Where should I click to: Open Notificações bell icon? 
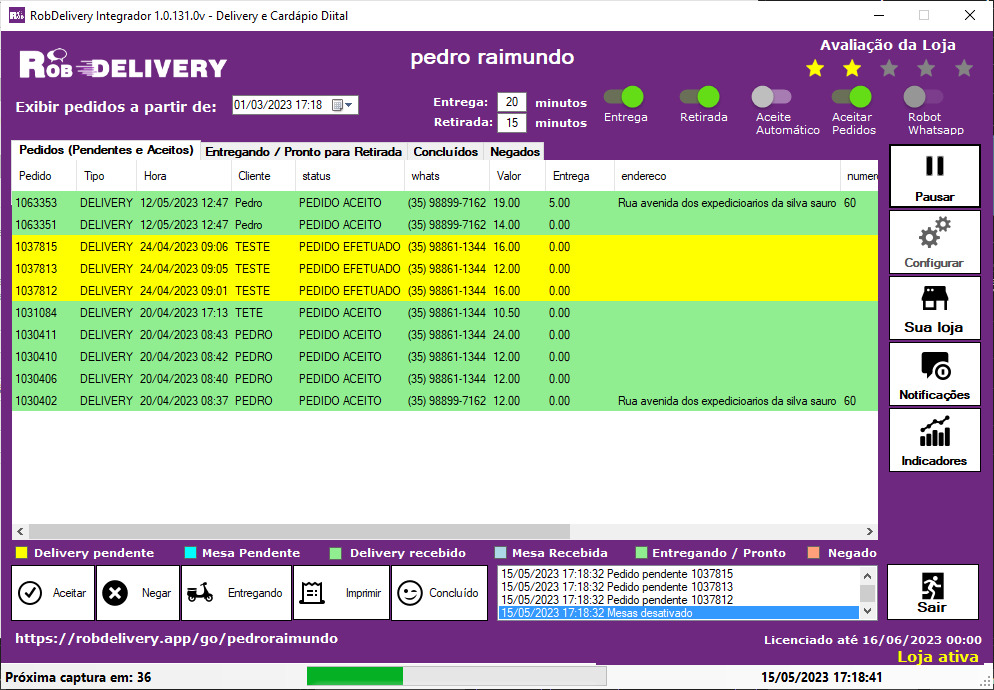point(934,366)
